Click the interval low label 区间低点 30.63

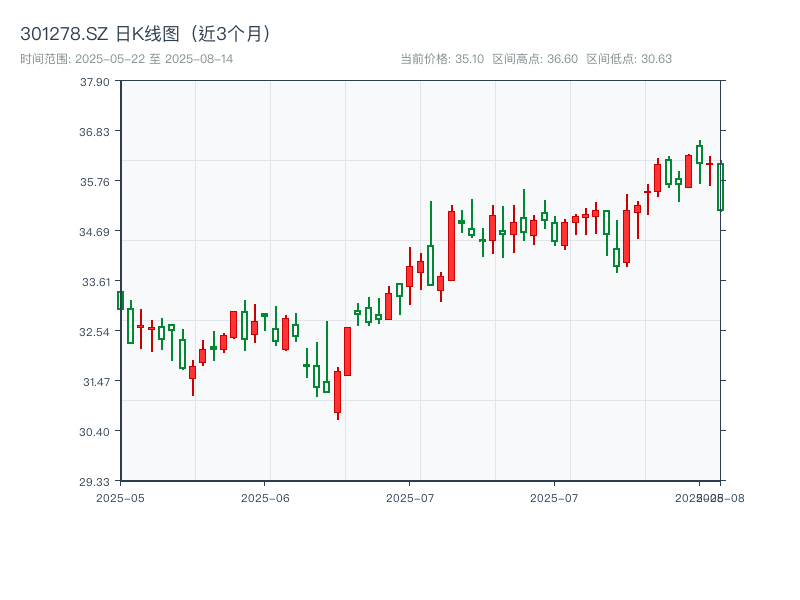tap(629, 59)
